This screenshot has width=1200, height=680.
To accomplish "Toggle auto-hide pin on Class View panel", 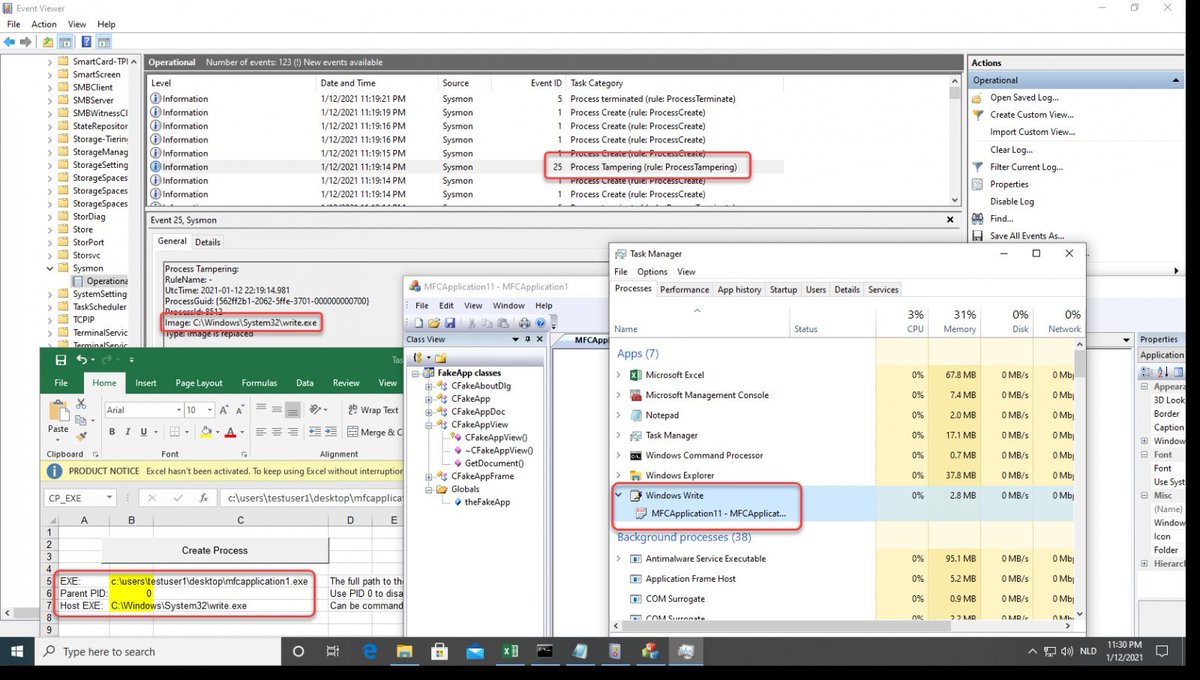I will tap(528, 338).
